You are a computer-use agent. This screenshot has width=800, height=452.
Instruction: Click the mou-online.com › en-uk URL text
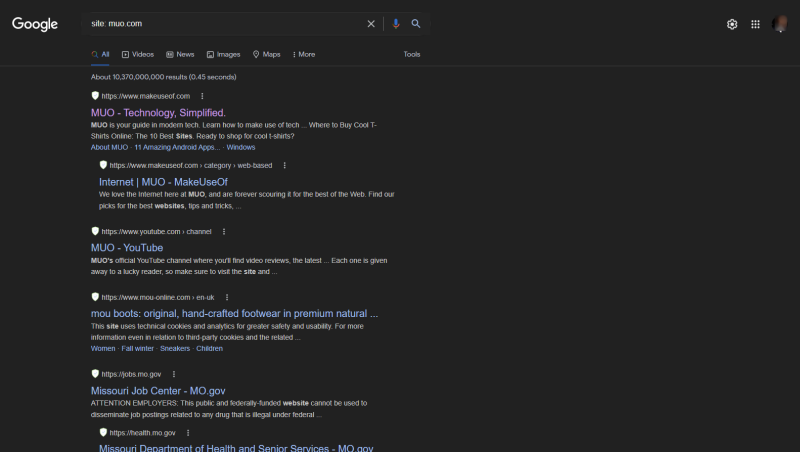tap(158, 297)
